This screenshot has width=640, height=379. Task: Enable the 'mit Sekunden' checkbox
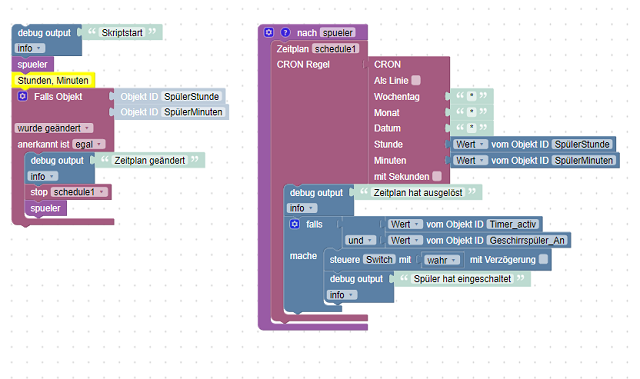(437, 176)
